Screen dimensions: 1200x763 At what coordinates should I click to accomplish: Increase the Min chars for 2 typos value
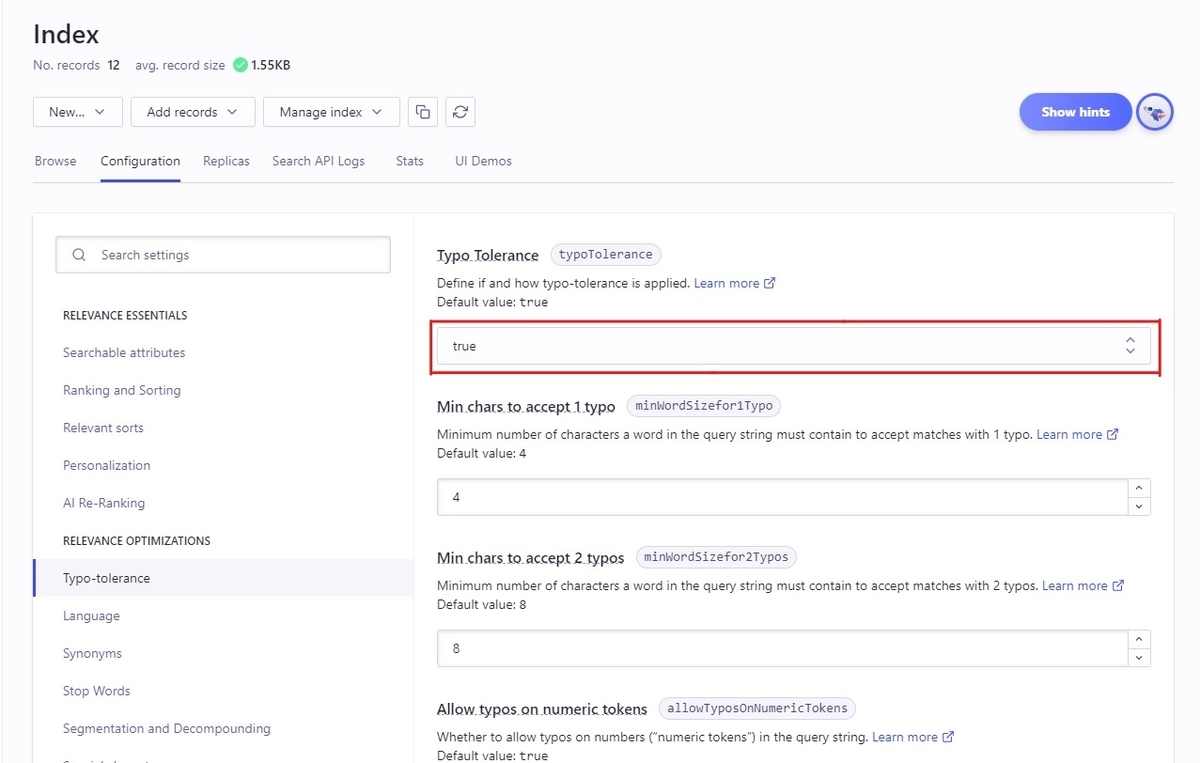tap(1139, 639)
